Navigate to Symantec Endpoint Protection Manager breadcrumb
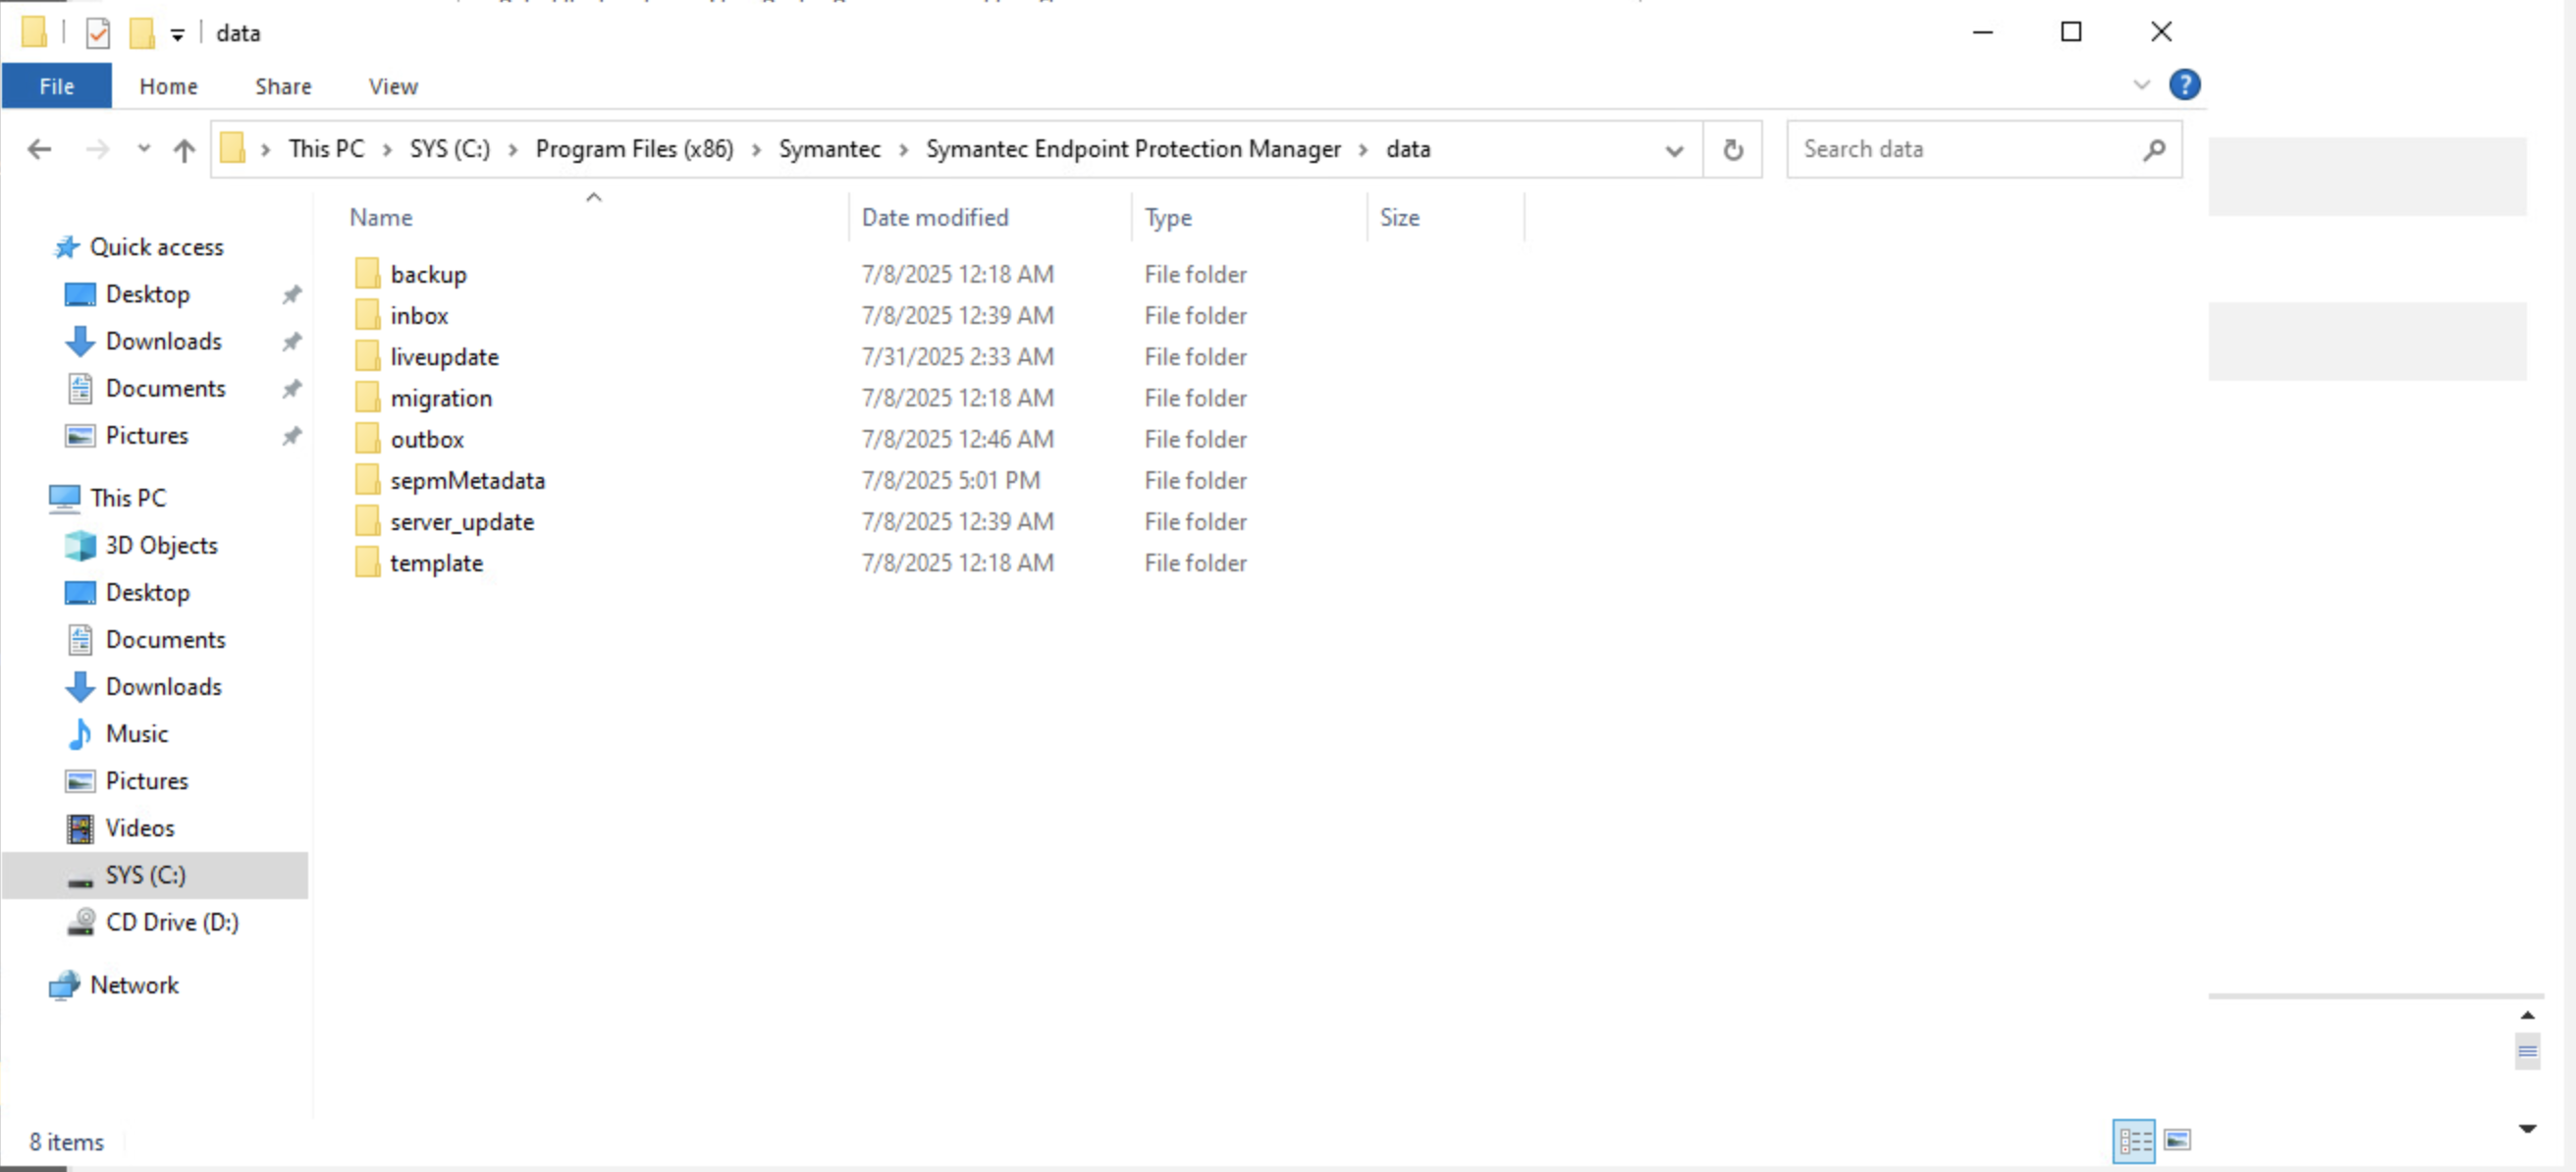 pos(1133,148)
